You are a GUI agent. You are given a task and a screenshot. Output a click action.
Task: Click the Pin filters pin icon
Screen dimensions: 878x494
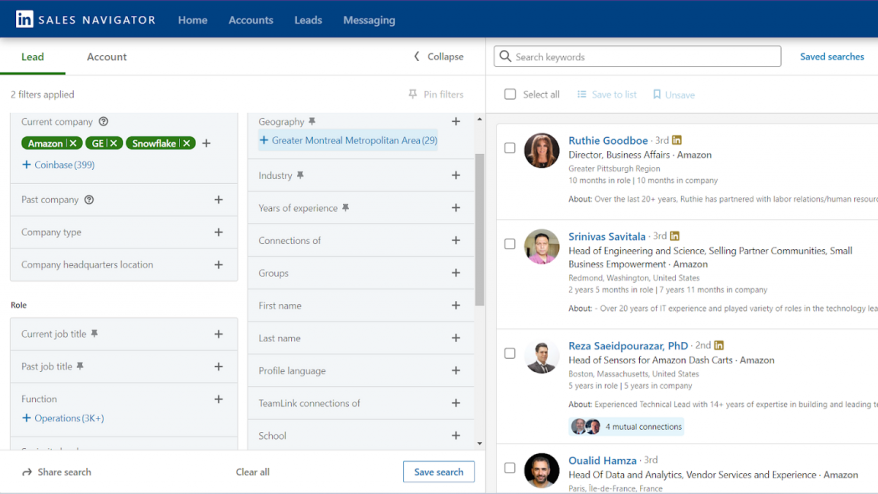pos(413,95)
